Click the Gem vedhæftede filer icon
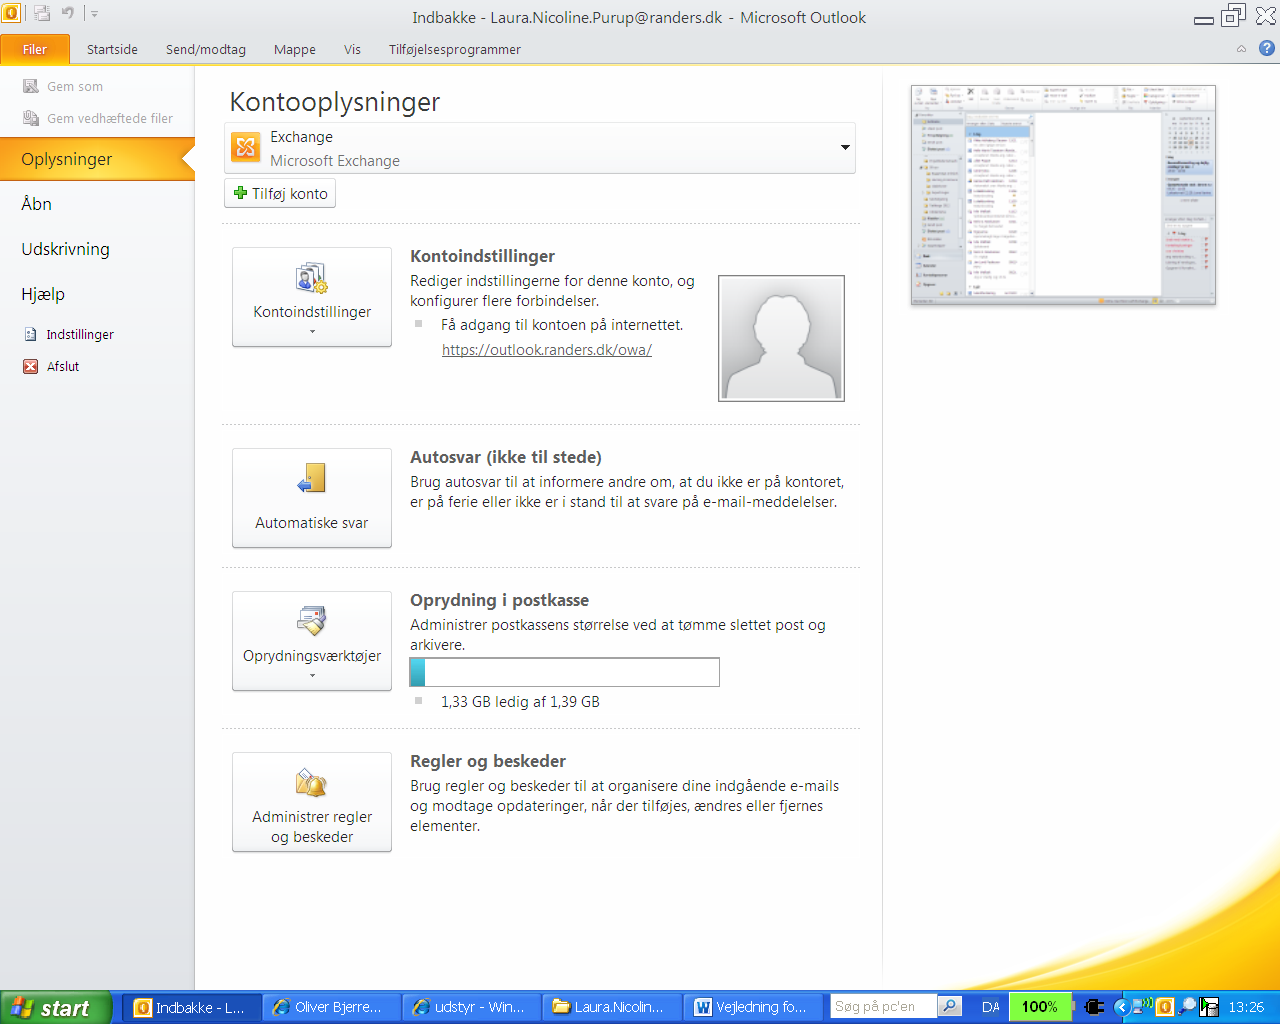Screen dimensions: 1280x1024 31,118
